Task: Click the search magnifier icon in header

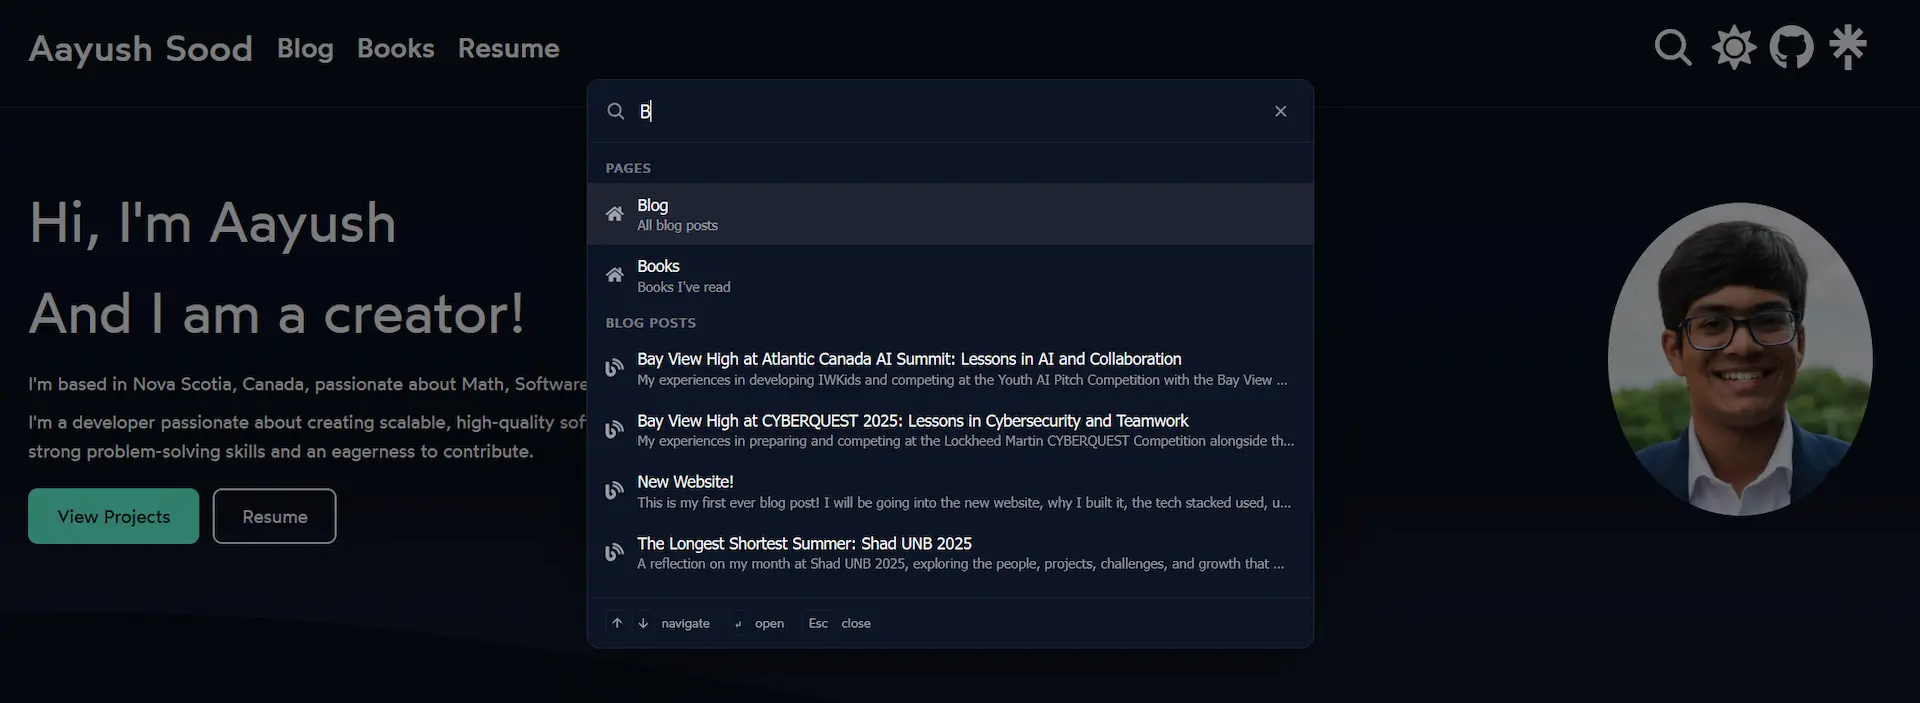Action: click(1673, 47)
